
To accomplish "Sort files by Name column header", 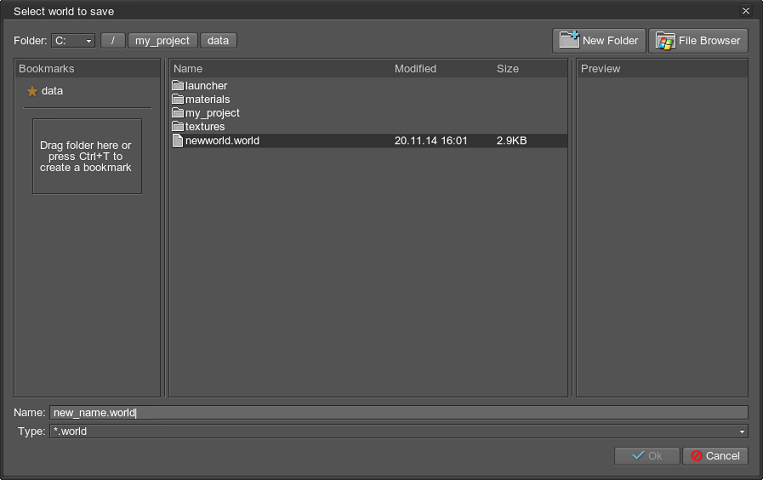I will tap(188, 69).
